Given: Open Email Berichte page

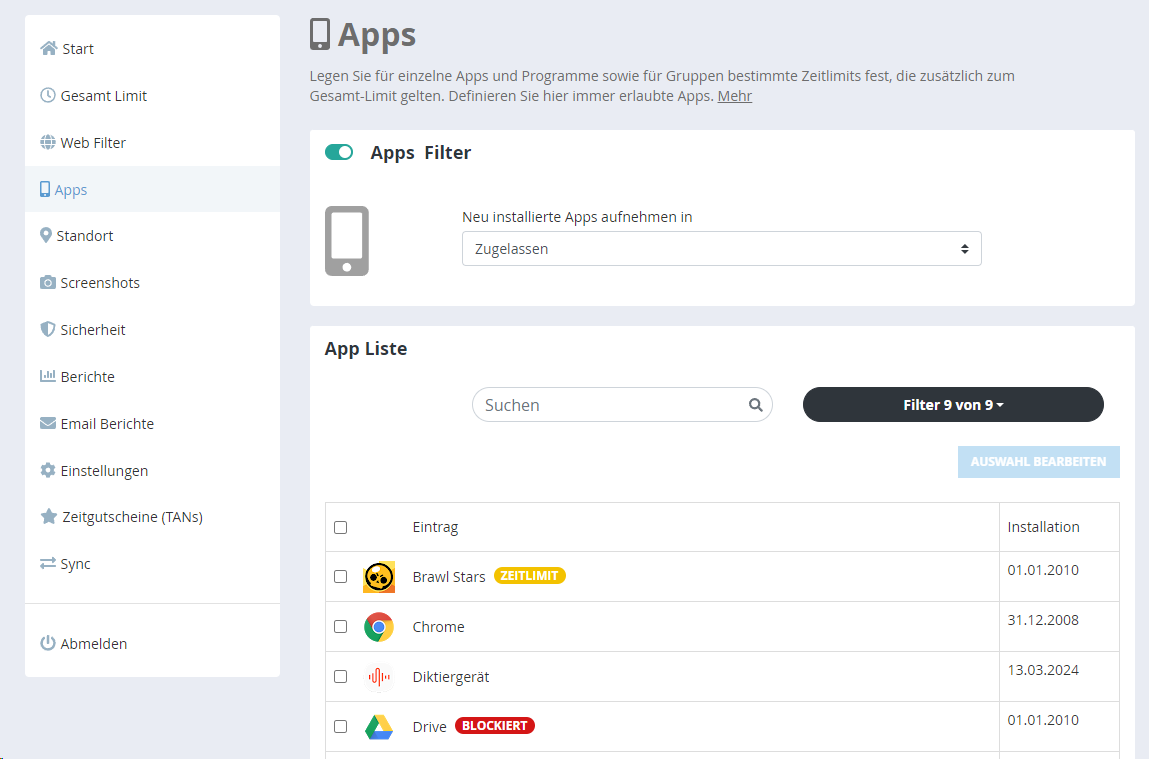Looking at the screenshot, I should tap(152, 423).
